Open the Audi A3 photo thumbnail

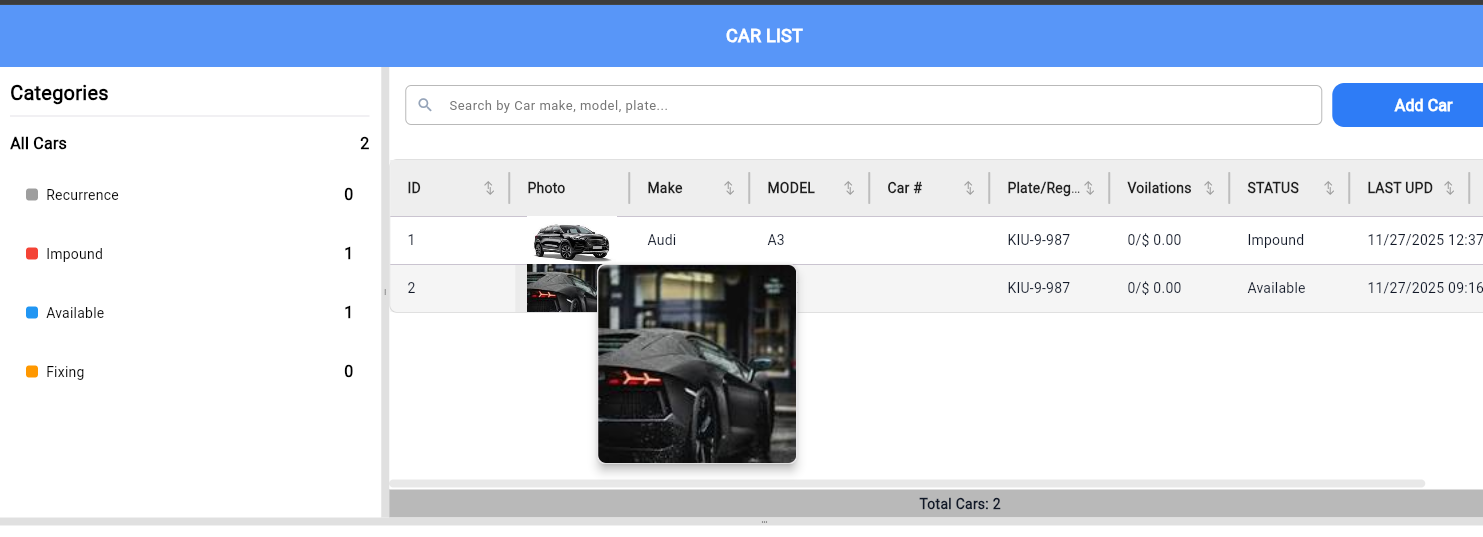(x=571, y=241)
